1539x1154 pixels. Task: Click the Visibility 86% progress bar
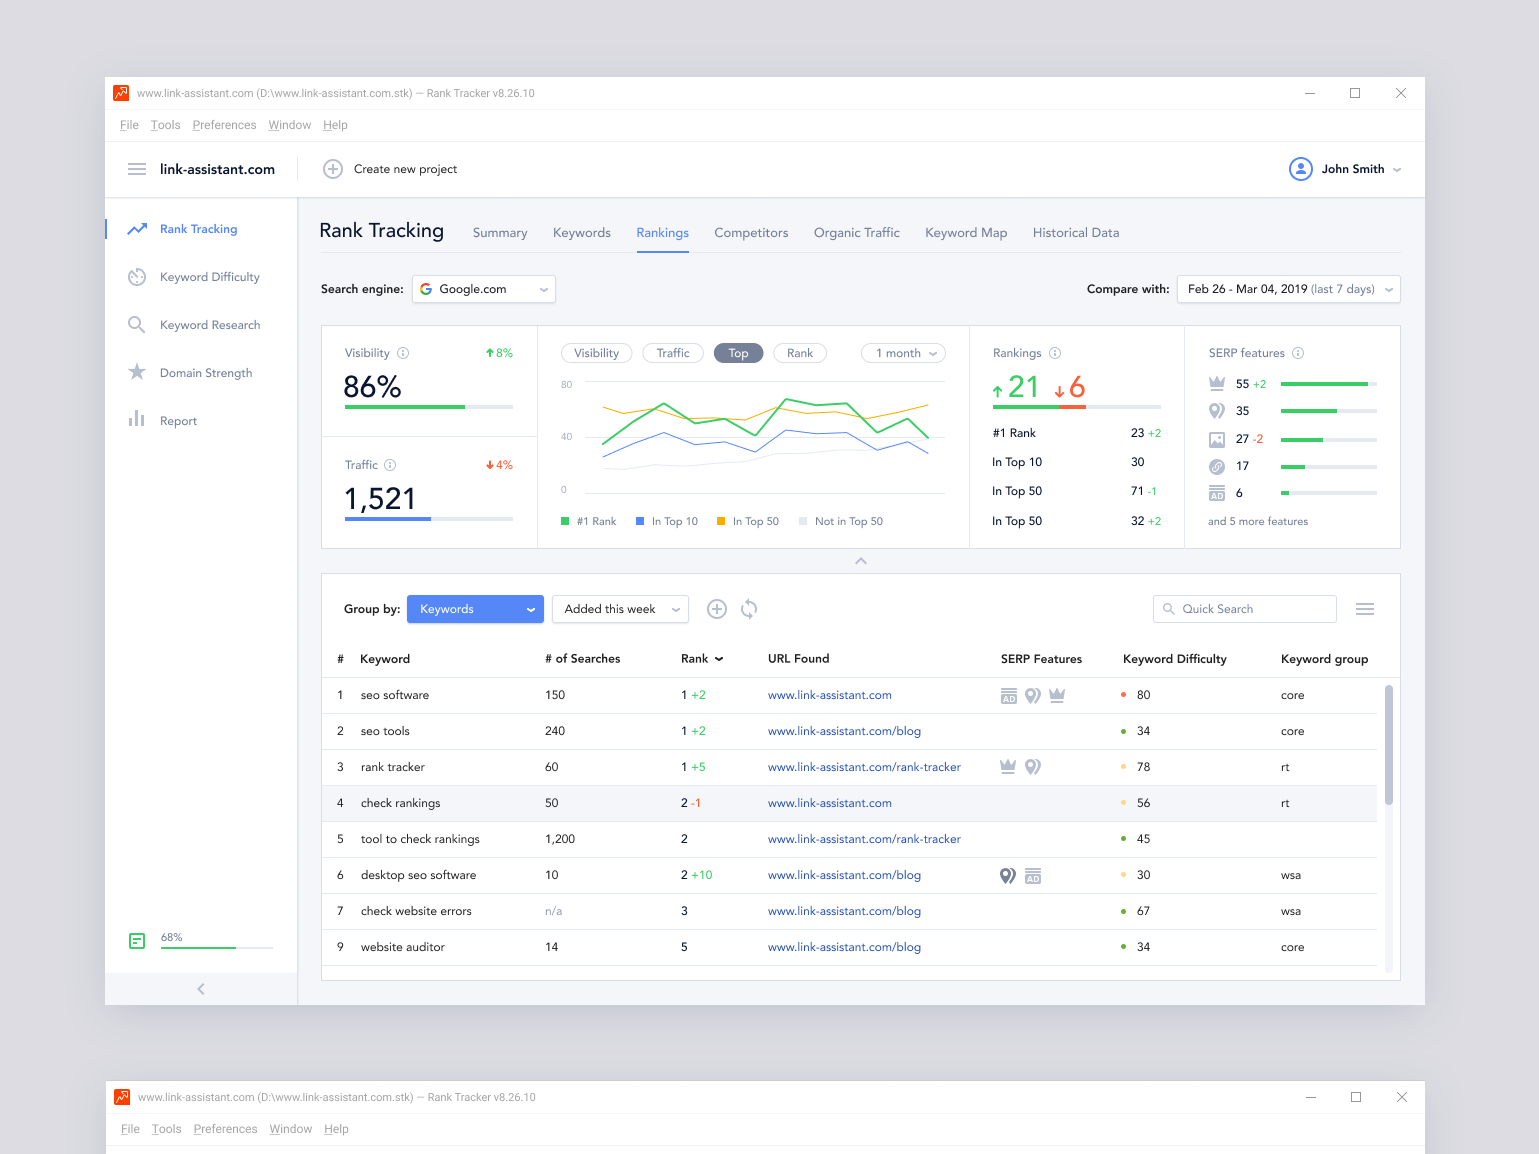(429, 407)
